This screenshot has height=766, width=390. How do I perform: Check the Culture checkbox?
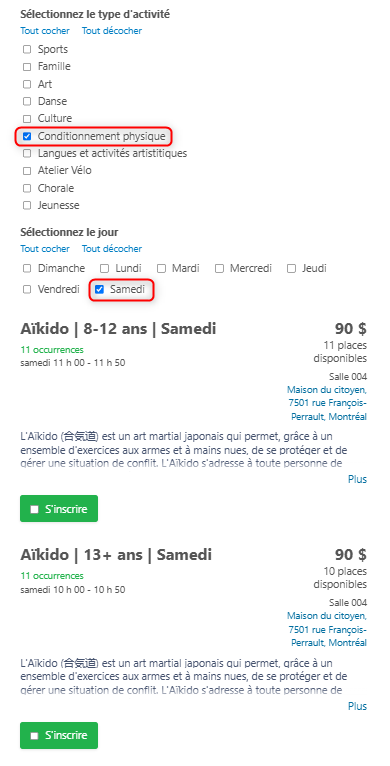pos(27,119)
